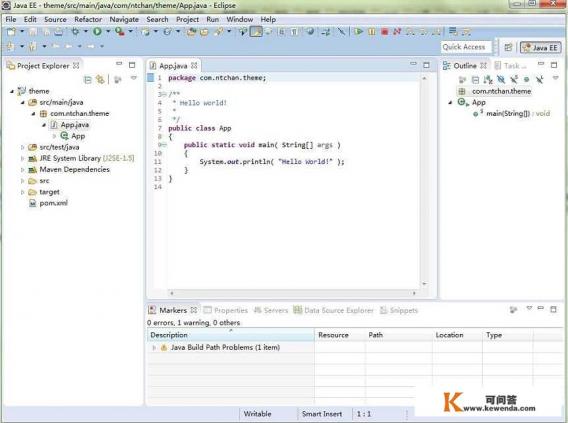The width and height of the screenshot is (568, 423).
Task: Click the editor horizontal scrollbar
Action: (x=293, y=293)
